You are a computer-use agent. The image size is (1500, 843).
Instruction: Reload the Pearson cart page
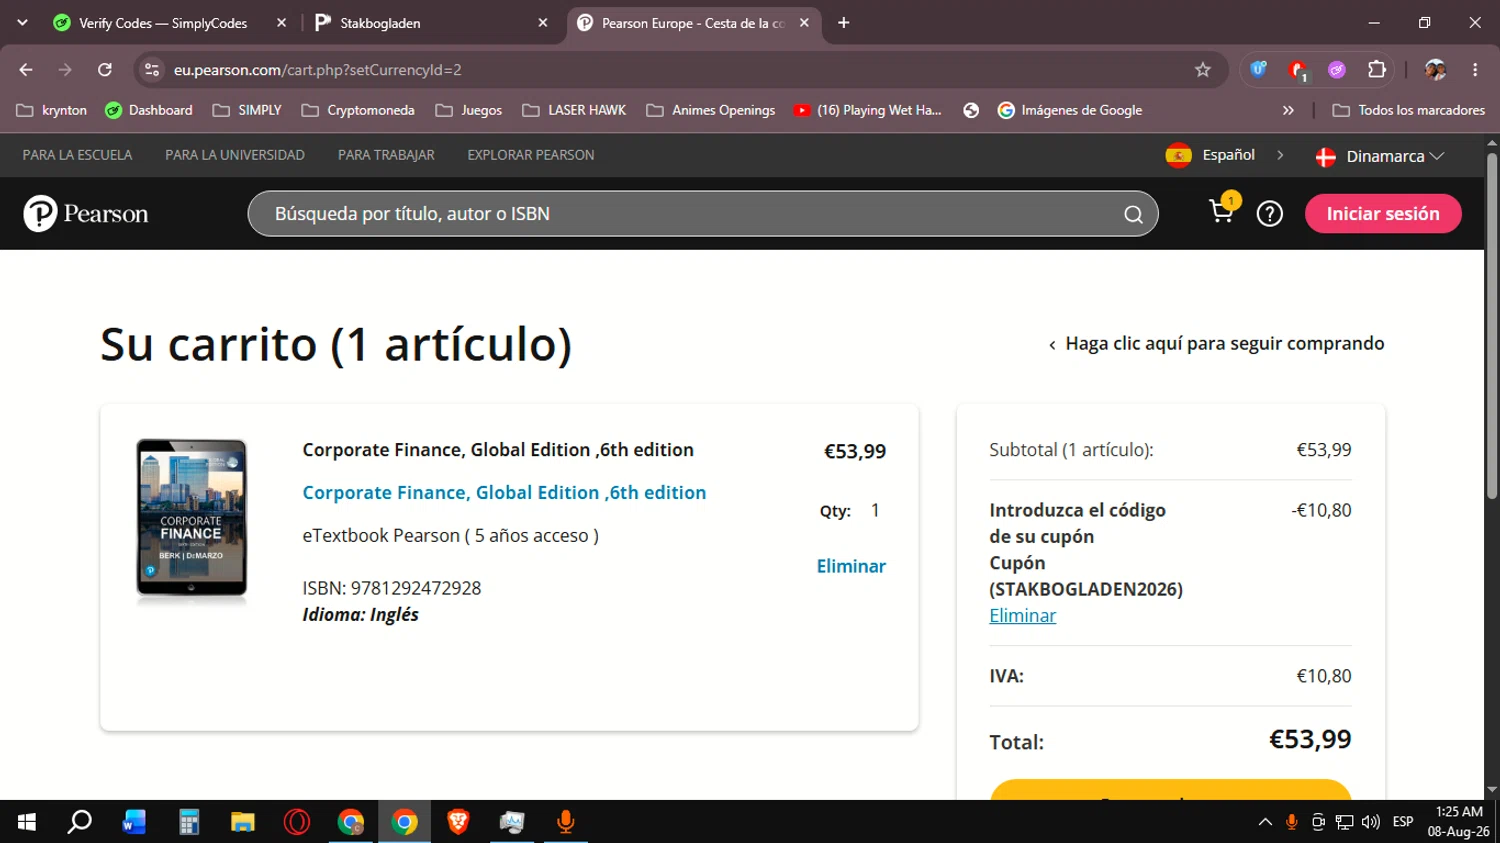pyautogui.click(x=105, y=70)
